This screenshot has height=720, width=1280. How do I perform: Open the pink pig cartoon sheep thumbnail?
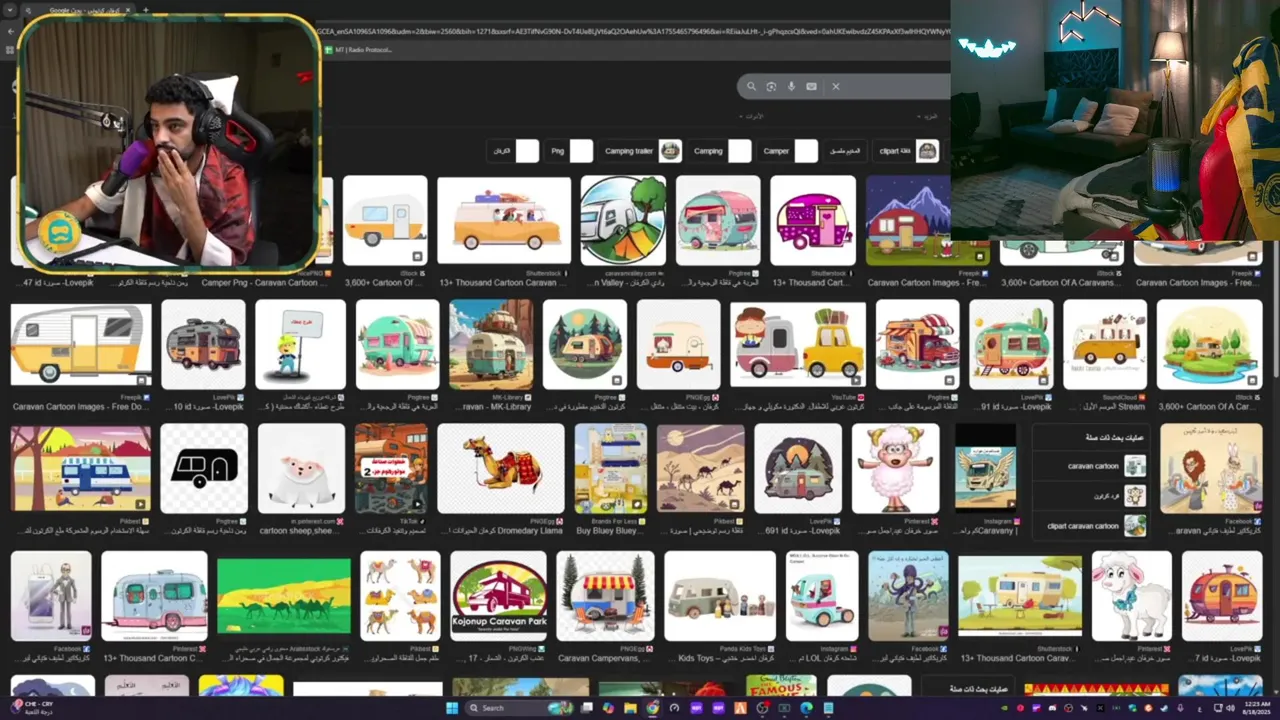[x=301, y=468]
